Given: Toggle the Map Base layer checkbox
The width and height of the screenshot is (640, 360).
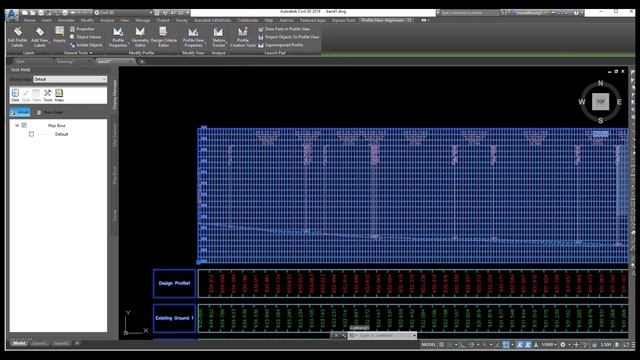Looking at the screenshot, I should [x=24, y=125].
